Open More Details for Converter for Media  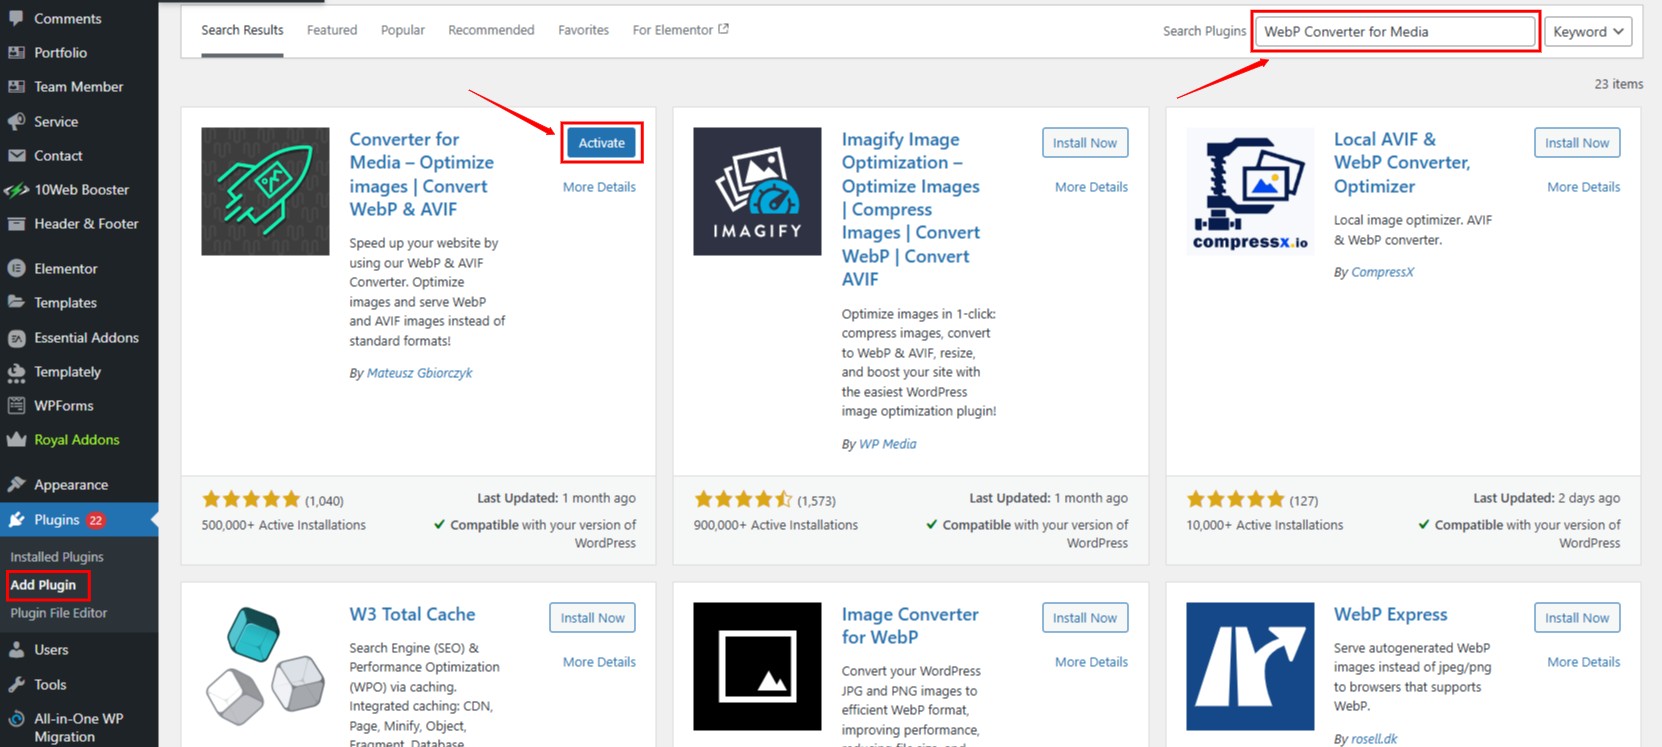599,187
